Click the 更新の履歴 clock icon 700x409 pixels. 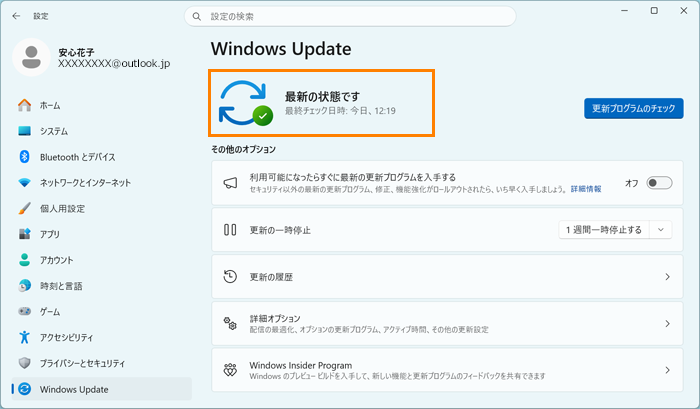(x=230, y=277)
